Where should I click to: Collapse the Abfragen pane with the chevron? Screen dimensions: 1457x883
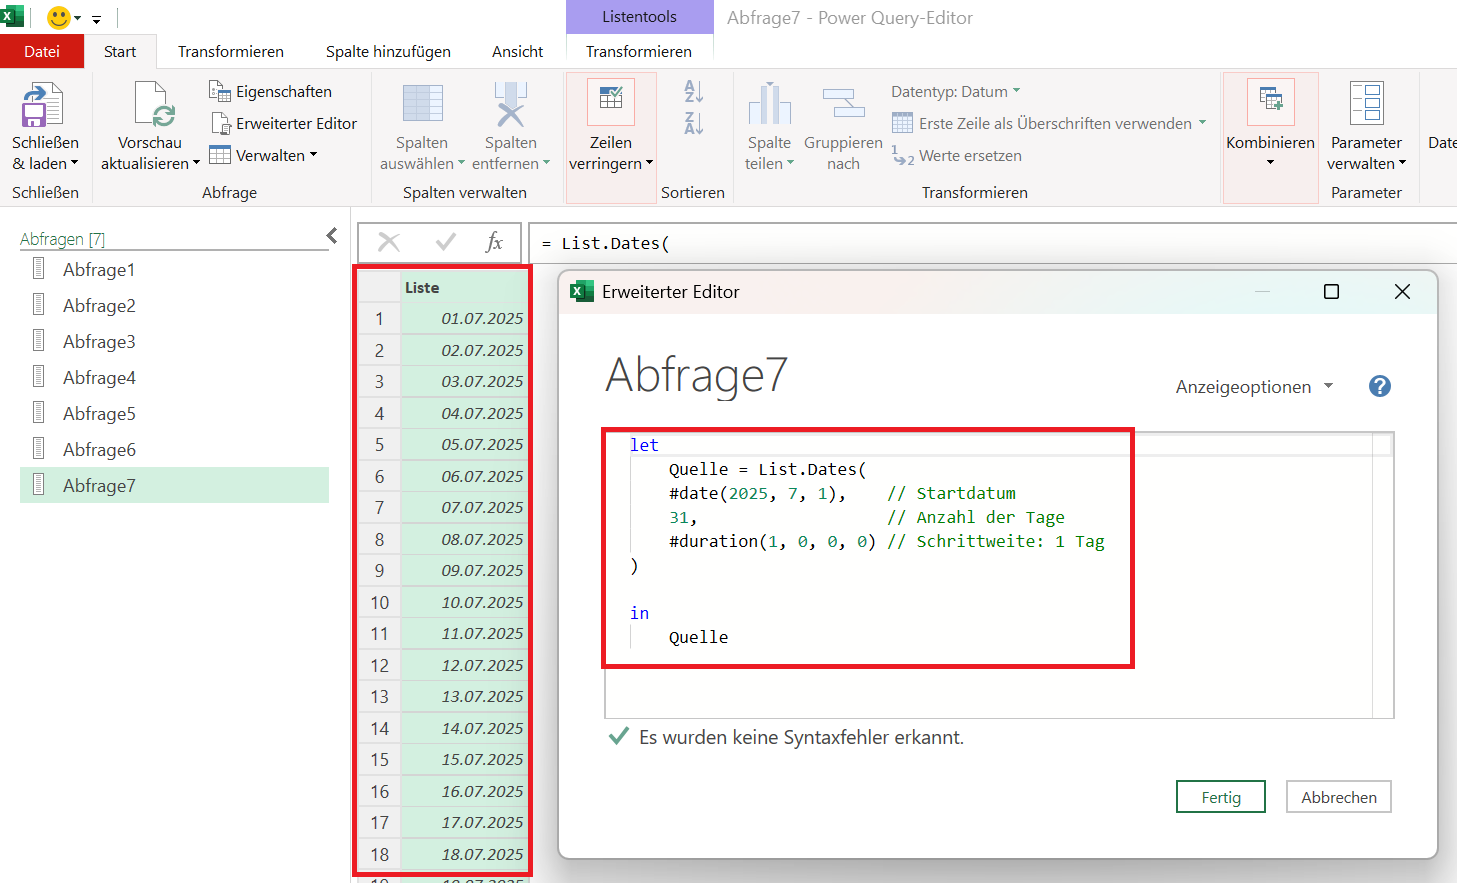click(x=332, y=236)
